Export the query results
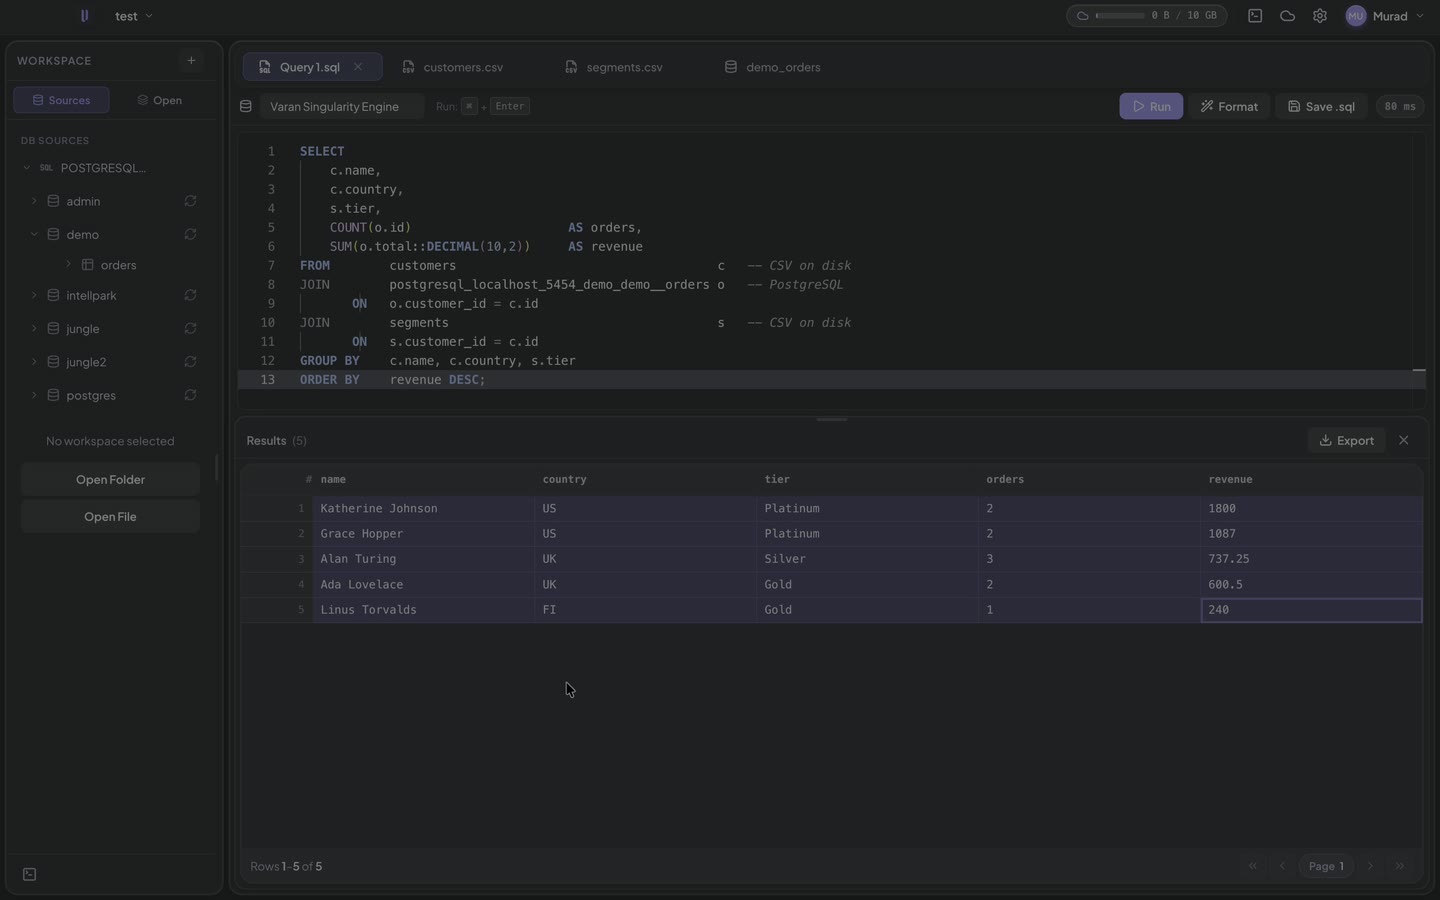1440x900 pixels. click(1346, 441)
